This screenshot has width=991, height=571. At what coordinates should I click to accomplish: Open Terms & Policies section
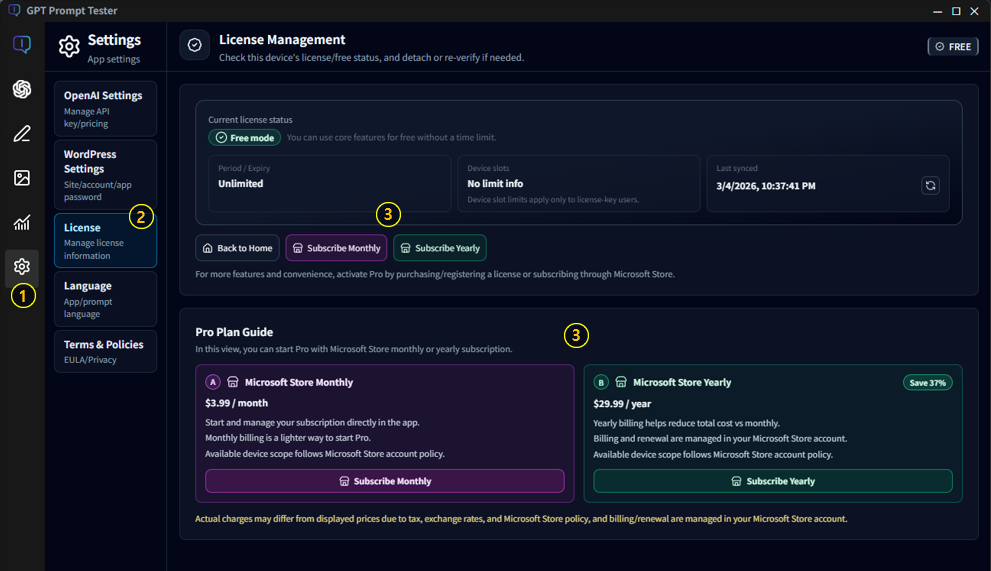pos(105,351)
